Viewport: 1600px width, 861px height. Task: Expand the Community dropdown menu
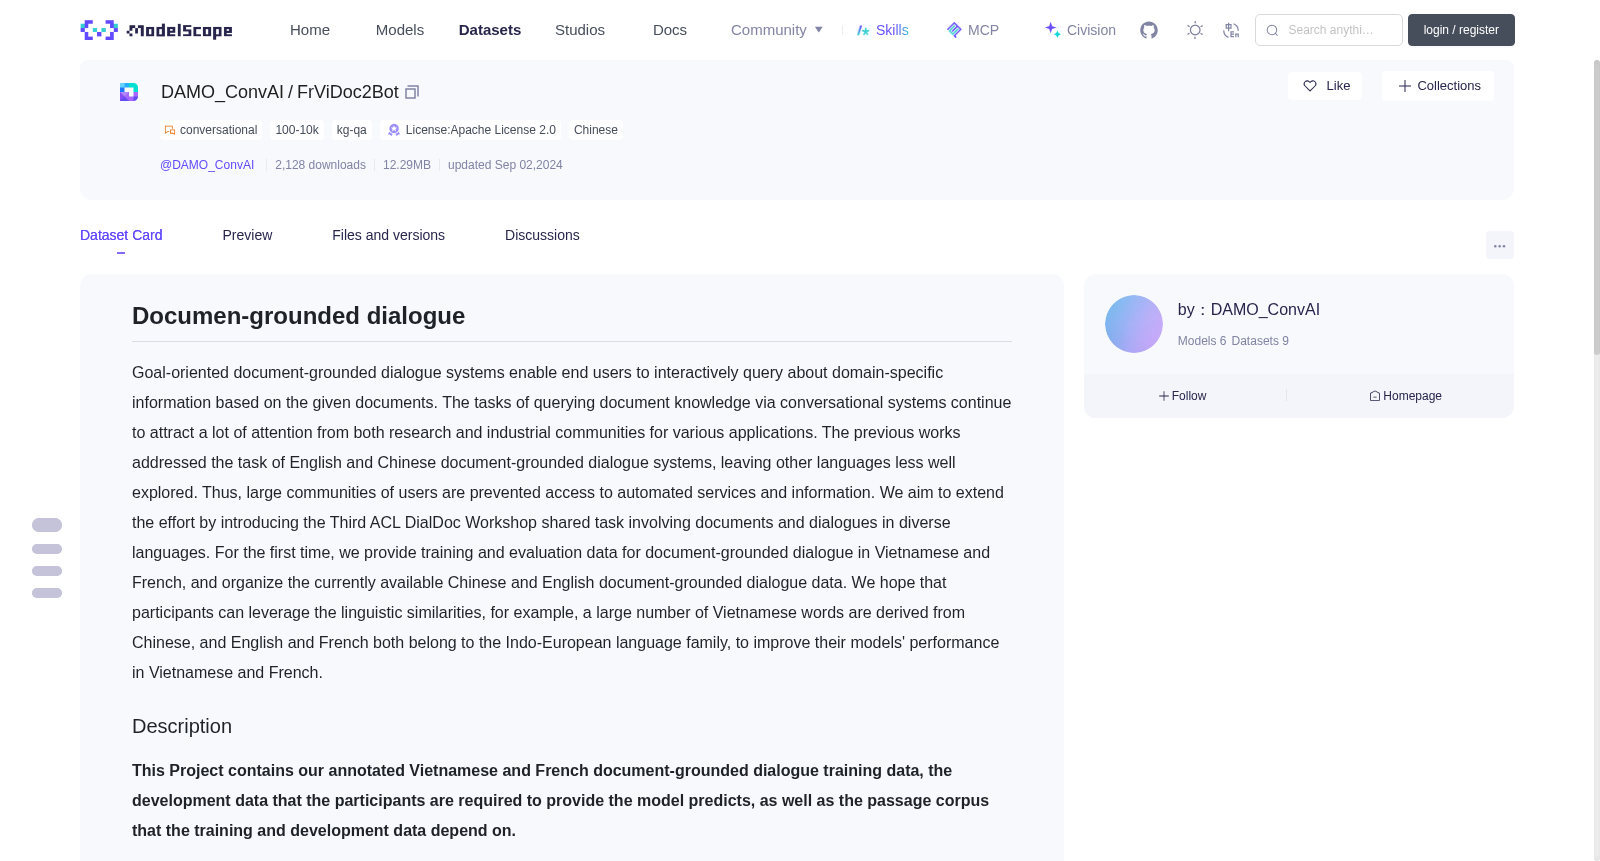point(777,30)
